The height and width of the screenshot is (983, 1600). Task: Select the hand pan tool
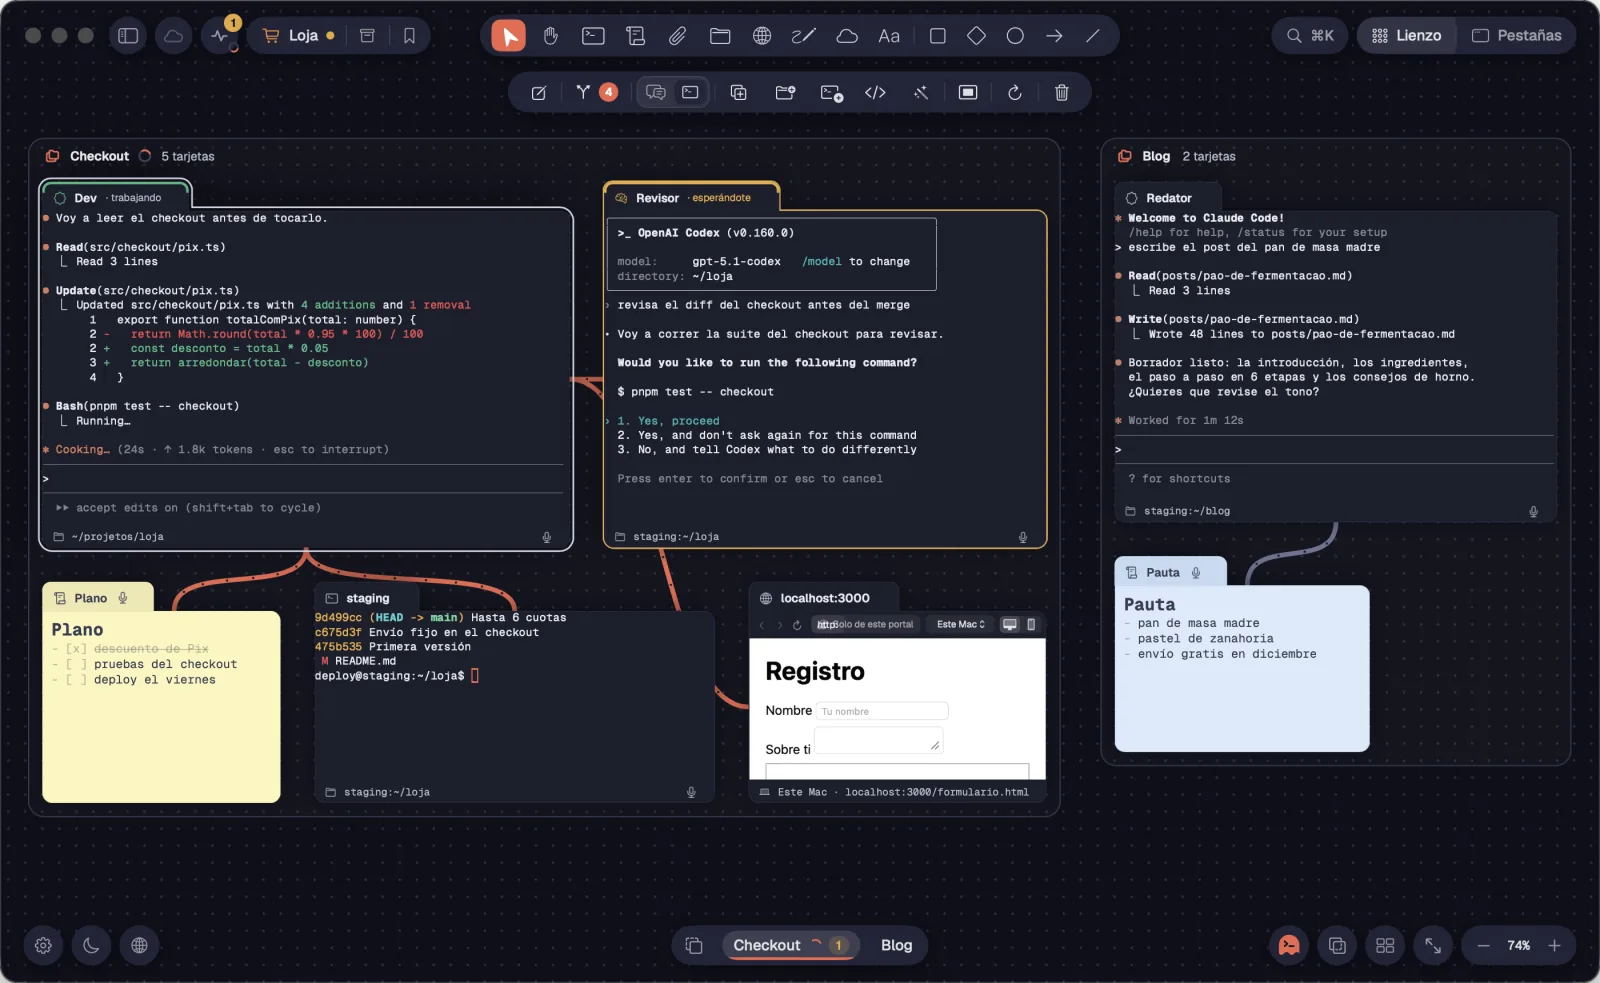550,36
